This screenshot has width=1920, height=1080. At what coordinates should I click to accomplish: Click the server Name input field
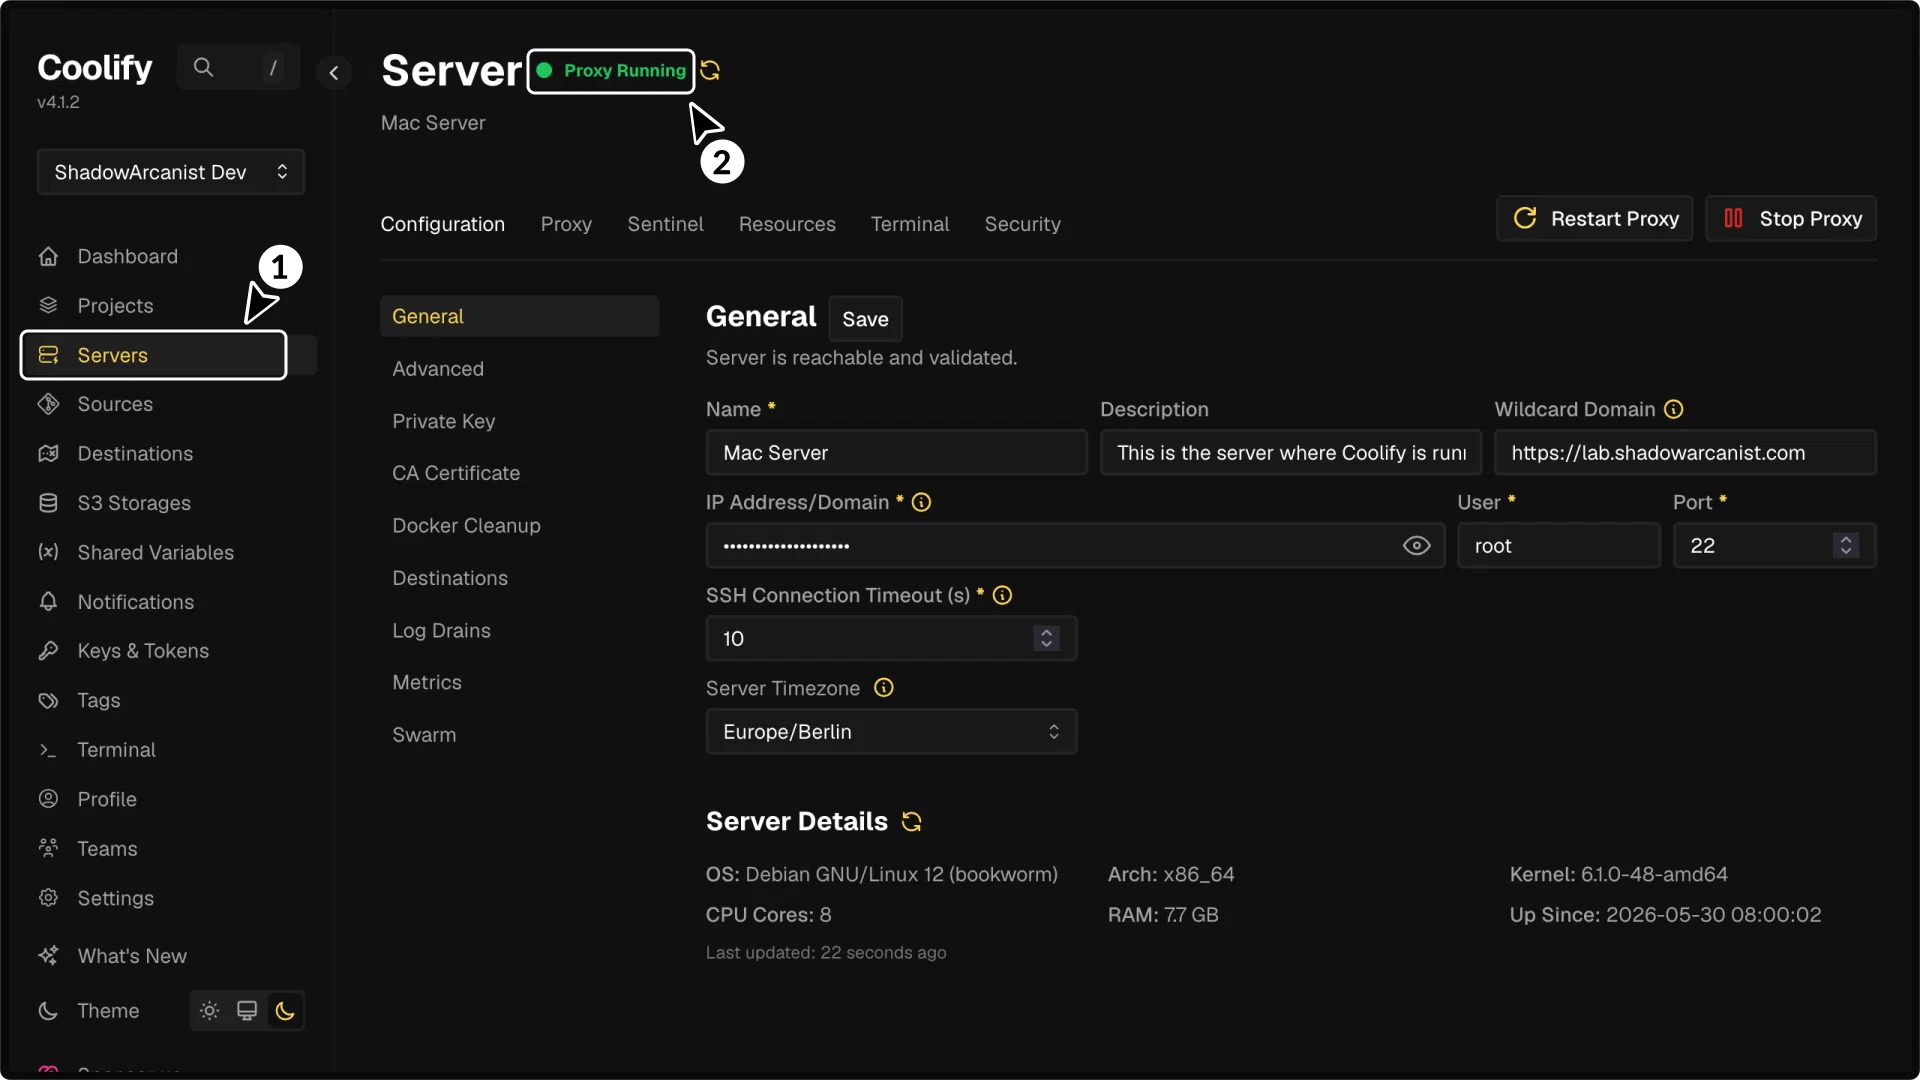point(896,453)
